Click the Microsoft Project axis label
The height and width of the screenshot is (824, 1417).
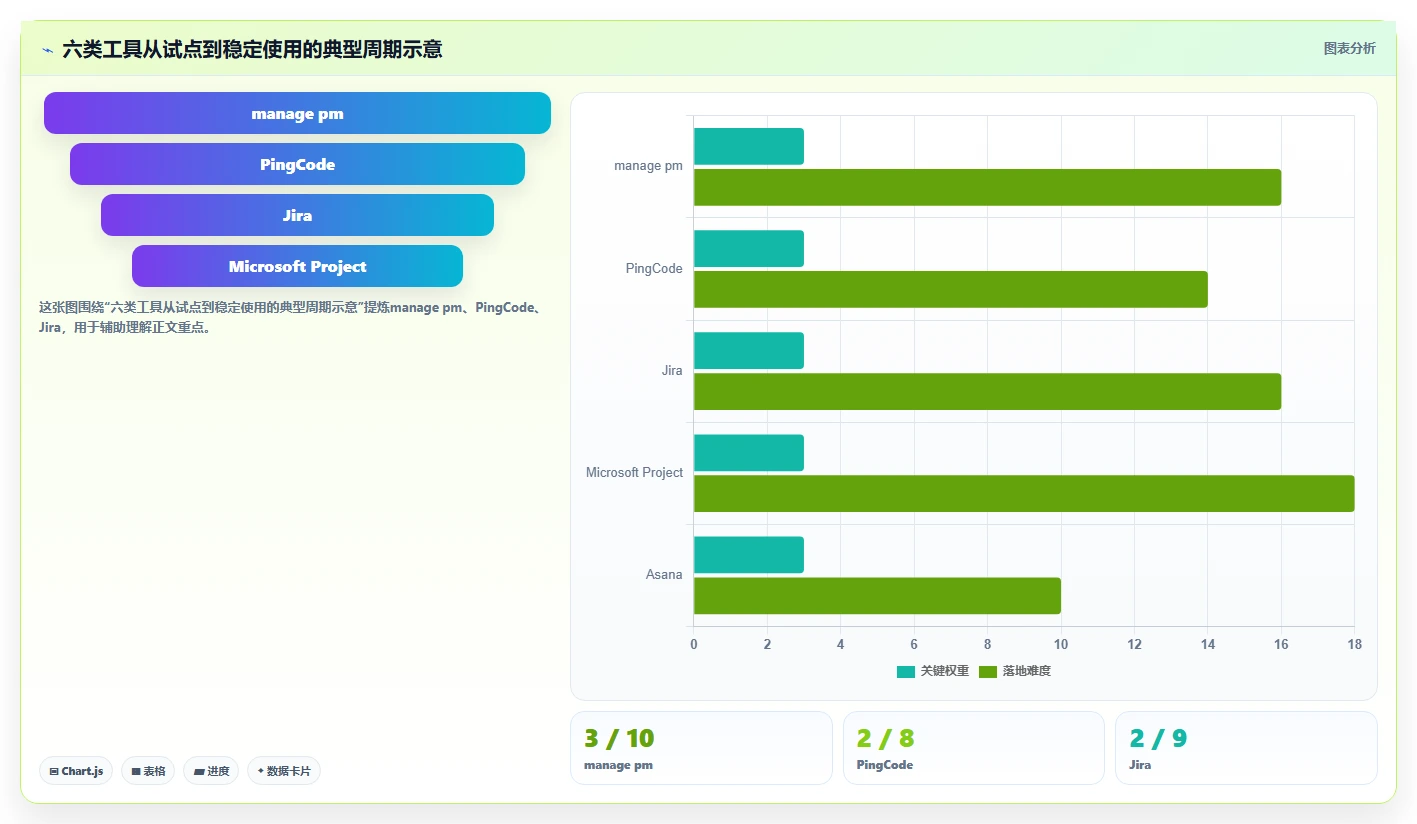tap(634, 472)
